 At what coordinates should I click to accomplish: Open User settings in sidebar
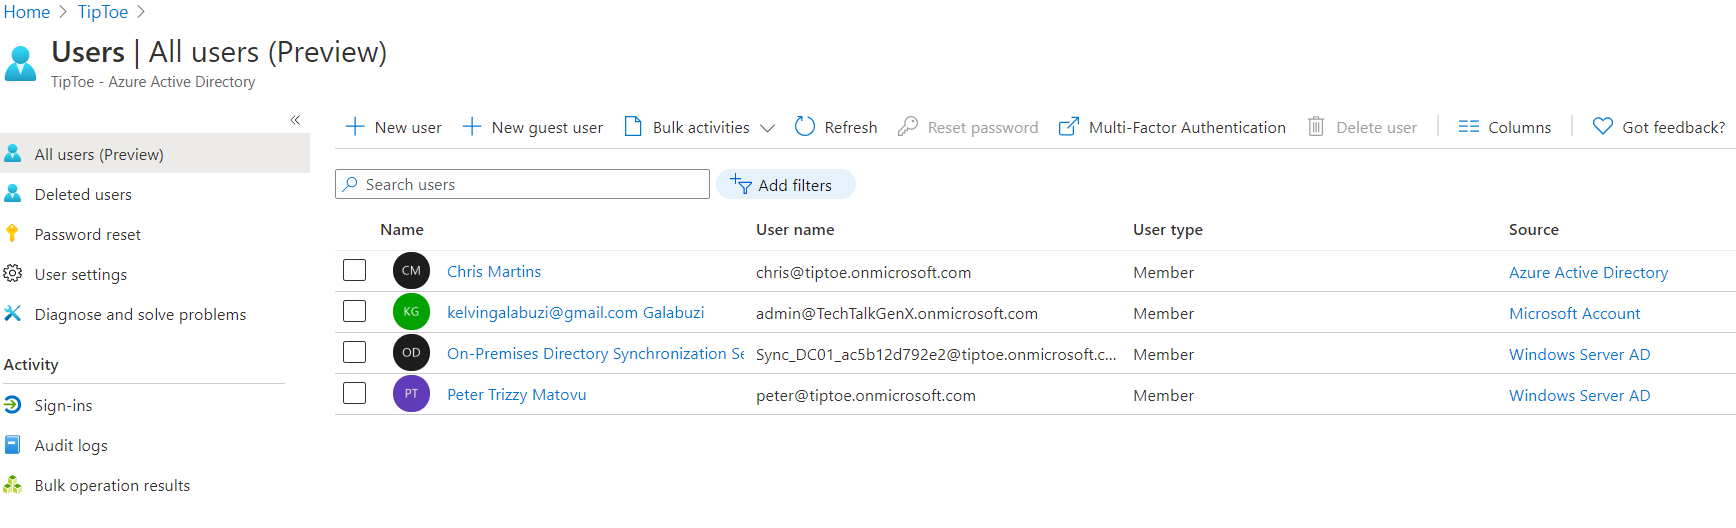81,274
